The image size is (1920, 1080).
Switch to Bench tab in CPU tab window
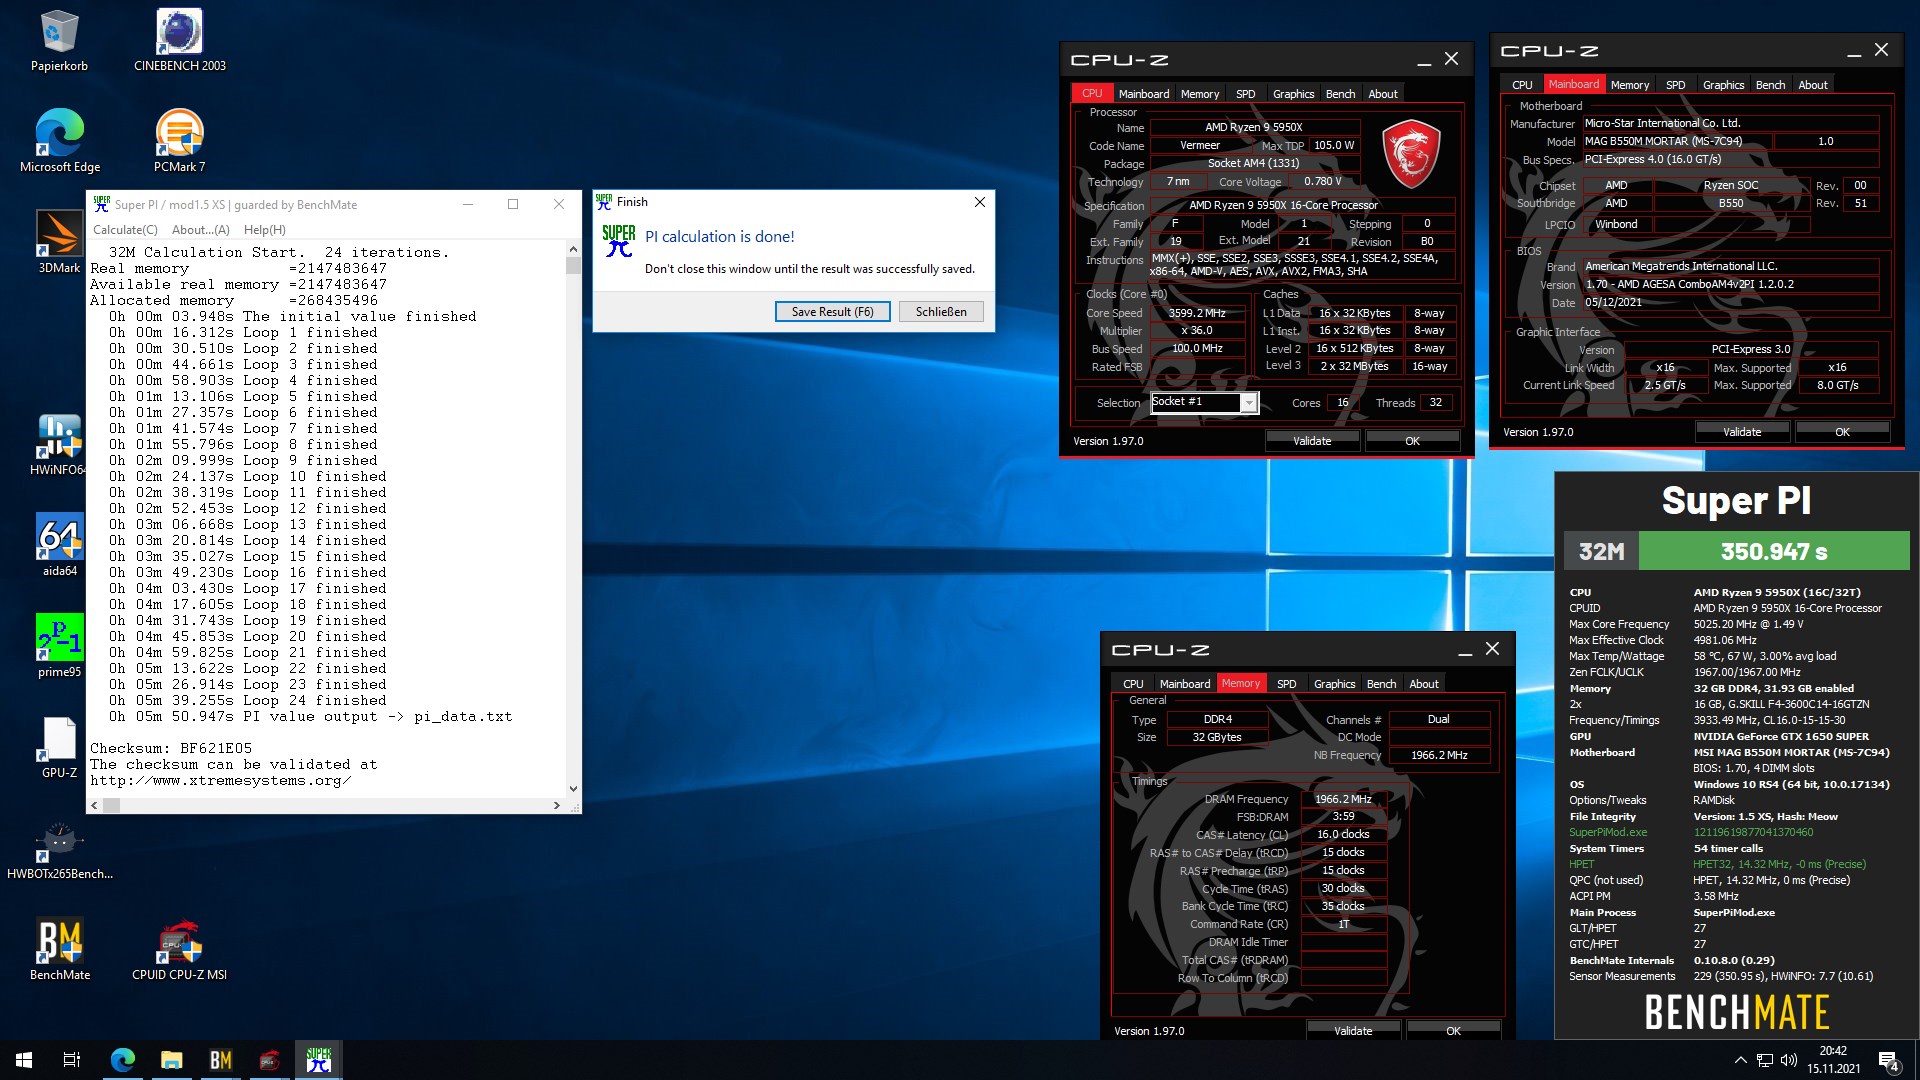[x=1340, y=94]
